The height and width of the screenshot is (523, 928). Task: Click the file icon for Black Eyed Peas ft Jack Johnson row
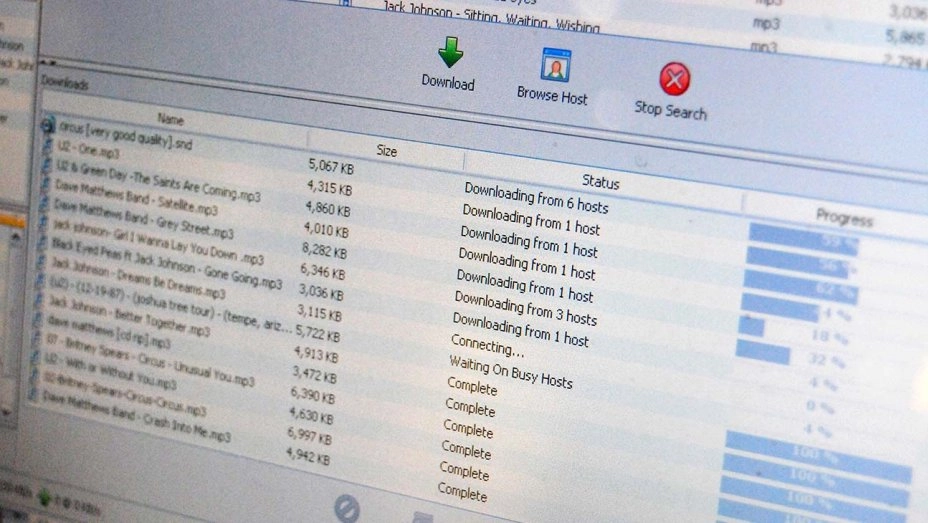(x=42, y=243)
